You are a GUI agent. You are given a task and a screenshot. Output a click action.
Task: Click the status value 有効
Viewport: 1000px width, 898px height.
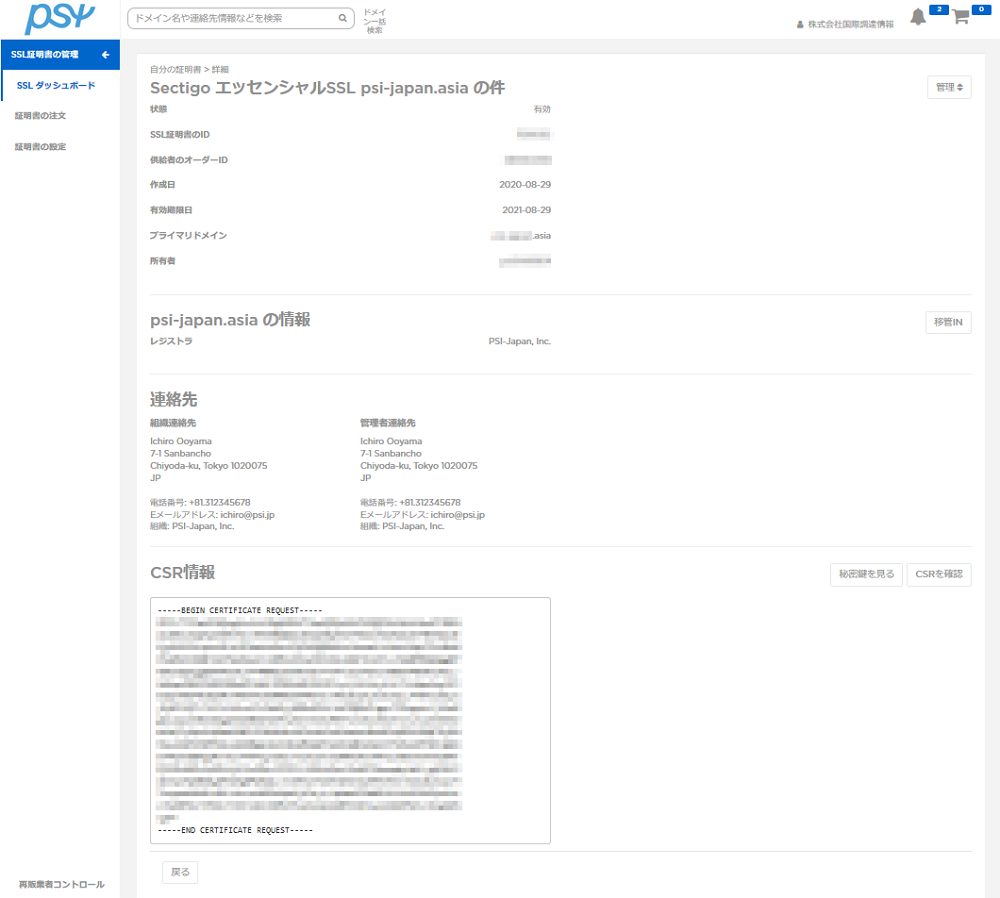[x=542, y=109]
